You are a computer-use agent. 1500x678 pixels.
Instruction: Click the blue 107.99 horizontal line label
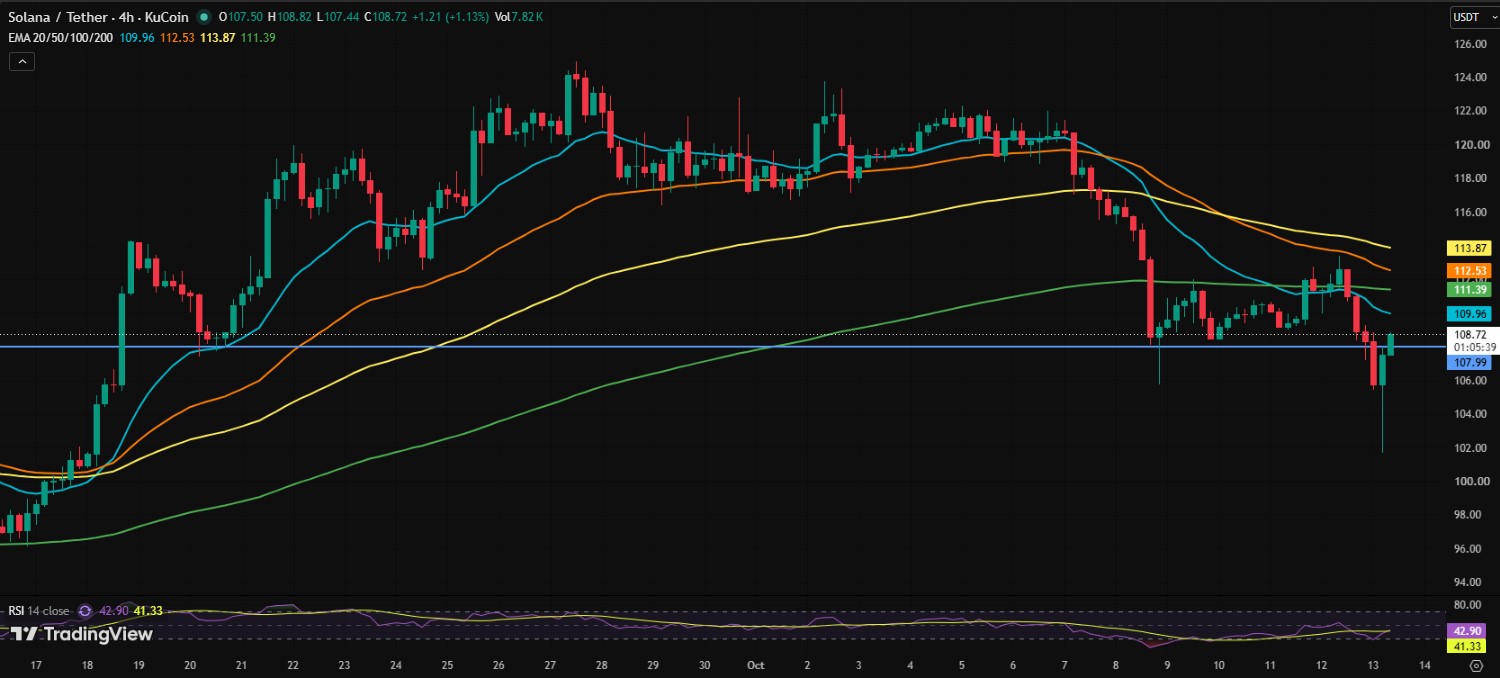(1468, 363)
